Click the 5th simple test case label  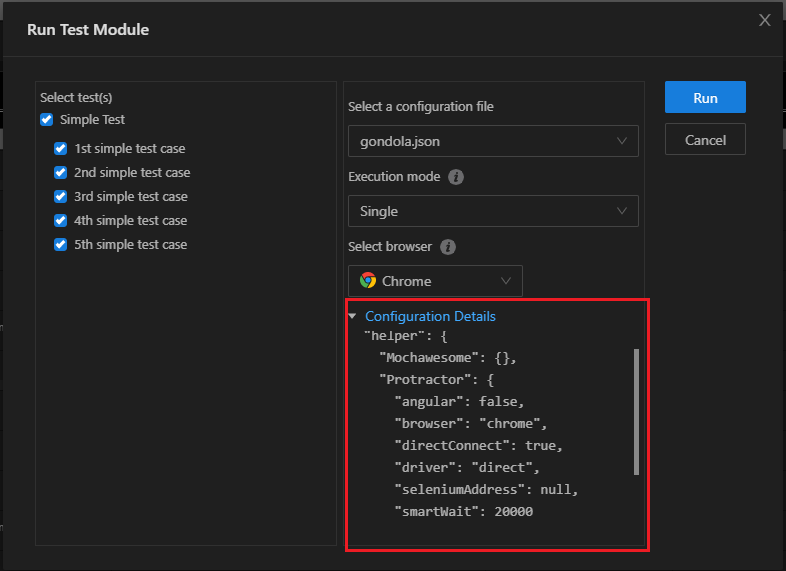coord(130,245)
